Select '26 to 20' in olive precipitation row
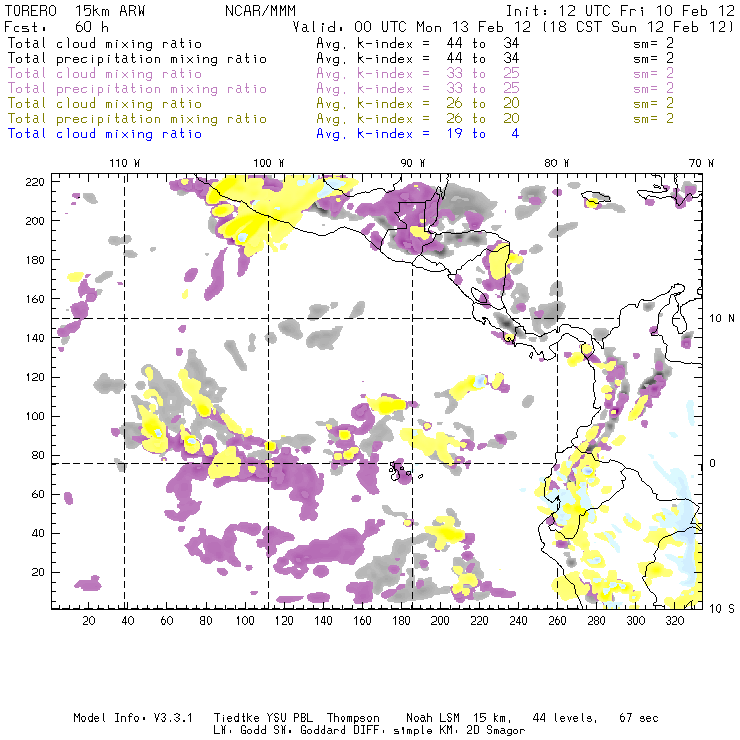The width and height of the screenshot is (740, 740). point(483,119)
